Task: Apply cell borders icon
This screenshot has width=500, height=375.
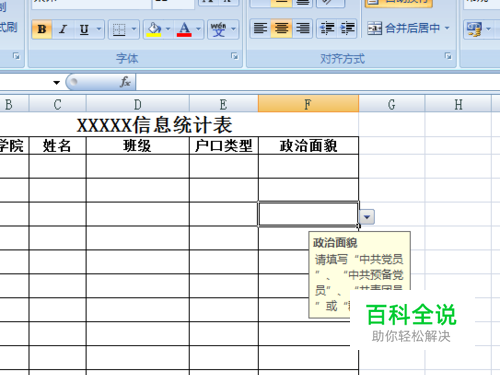Action: (119, 29)
